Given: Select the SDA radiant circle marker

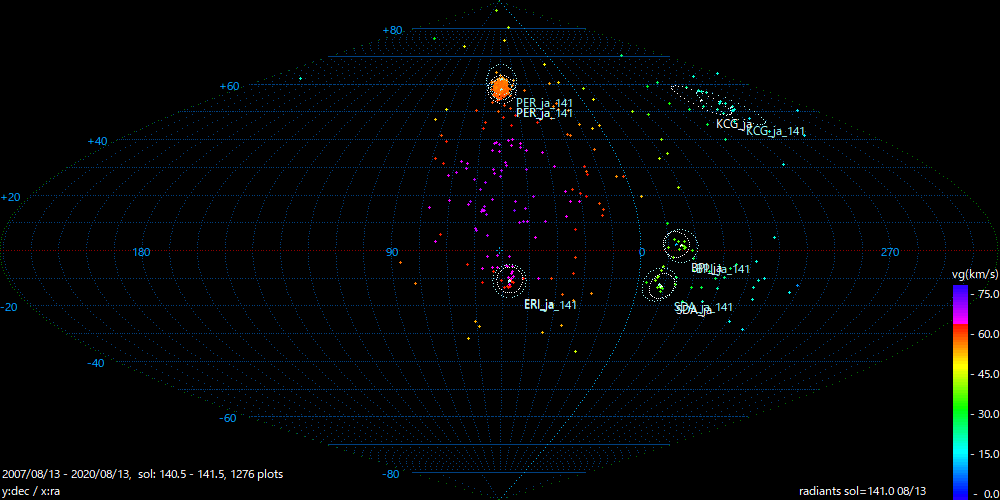Looking at the screenshot, I should 660,284.
